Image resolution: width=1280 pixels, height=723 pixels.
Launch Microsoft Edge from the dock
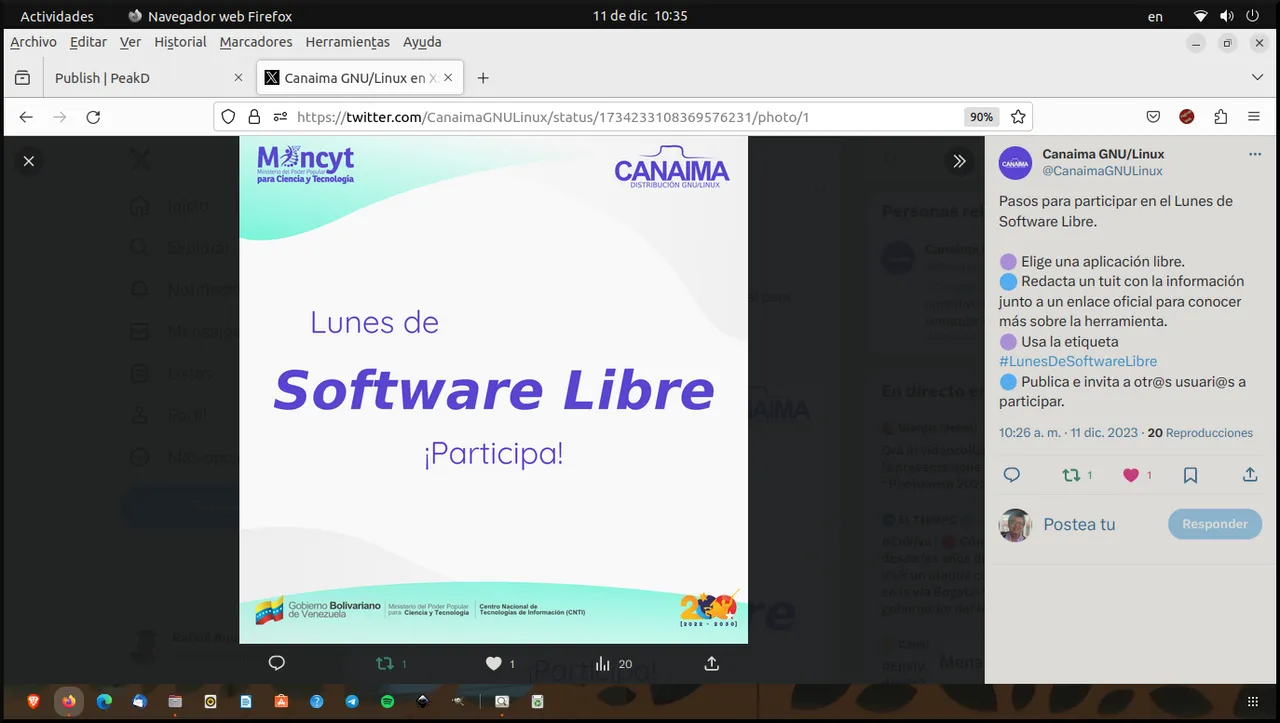pos(104,702)
